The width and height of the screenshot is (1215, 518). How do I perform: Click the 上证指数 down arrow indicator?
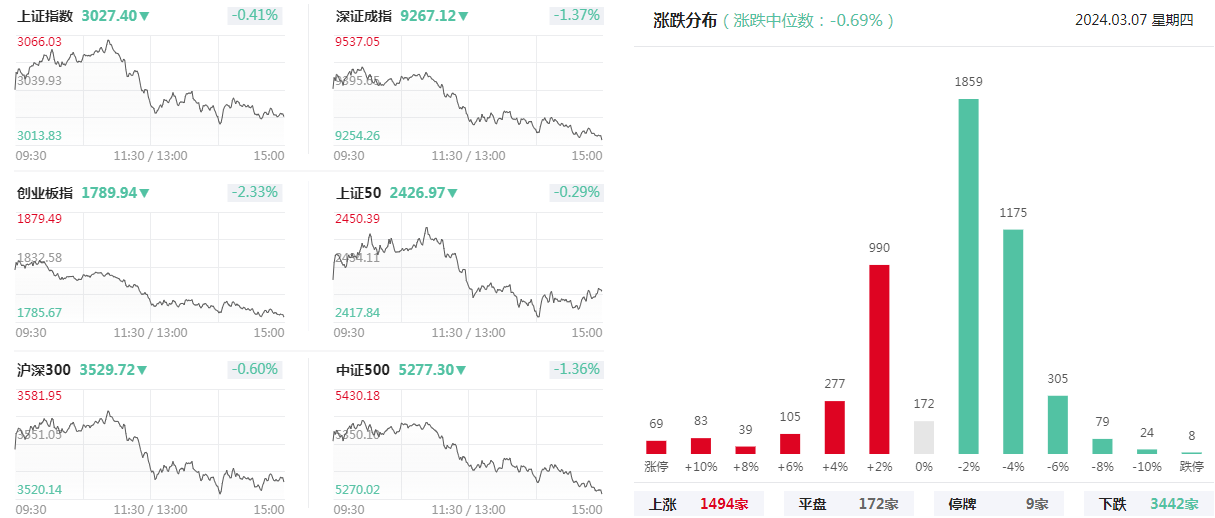tap(145, 17)
